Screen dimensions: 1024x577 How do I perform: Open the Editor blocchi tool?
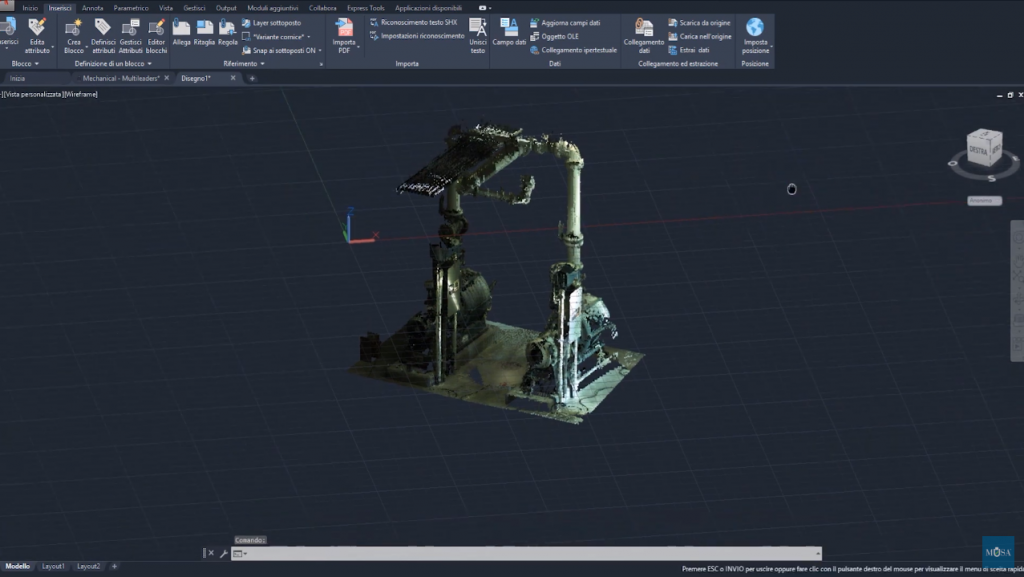pyautogui.click(x=157, y=28)
